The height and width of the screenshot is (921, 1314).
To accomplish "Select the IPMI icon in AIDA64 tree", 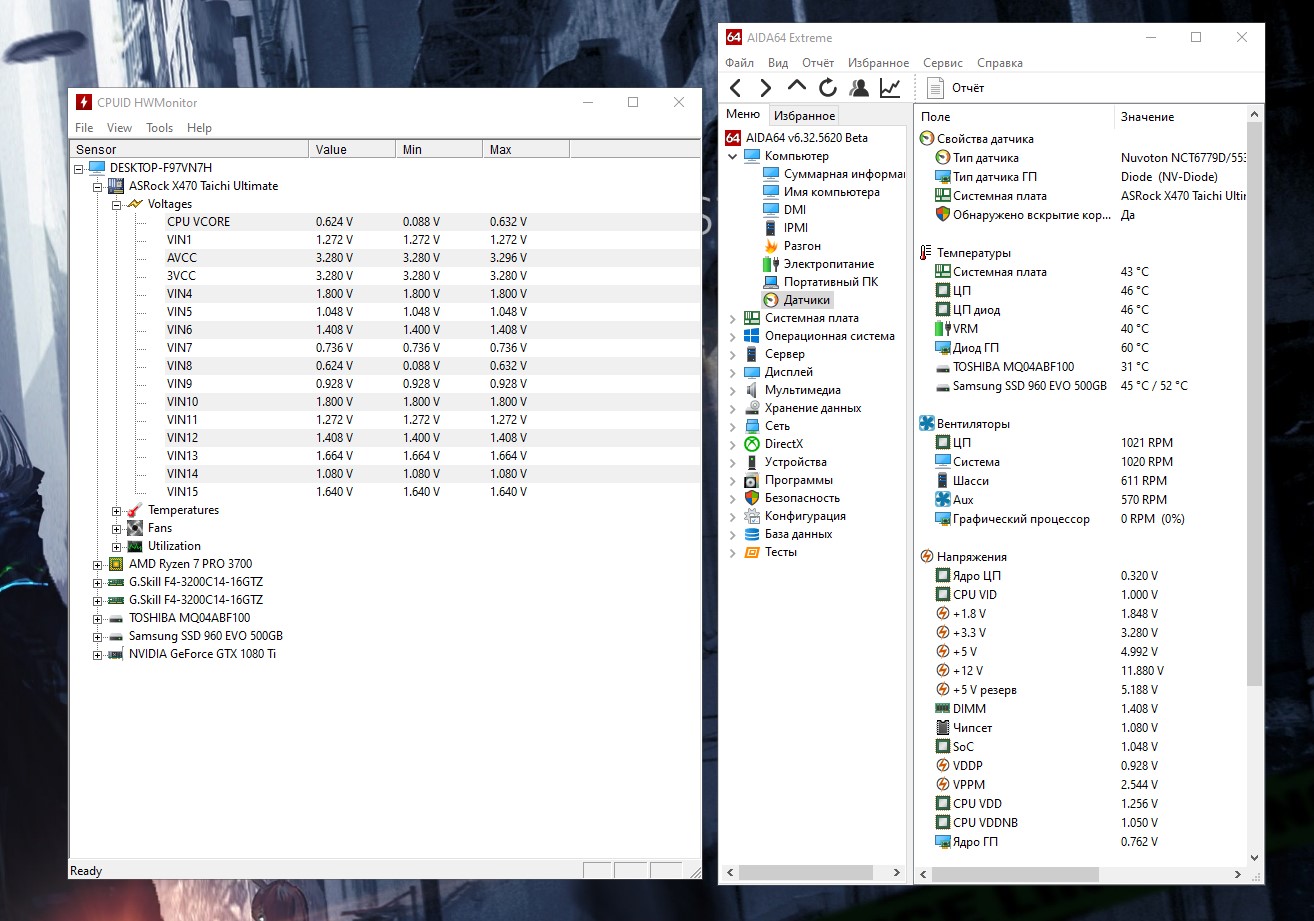I will click(x=771, y=228).
